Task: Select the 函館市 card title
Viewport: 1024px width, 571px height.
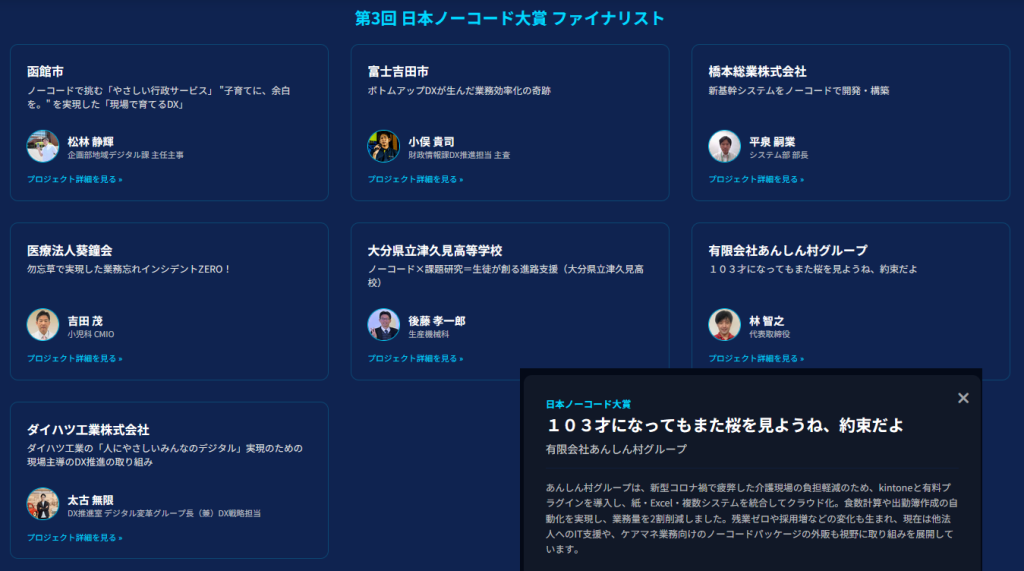Action: (45, 71)
